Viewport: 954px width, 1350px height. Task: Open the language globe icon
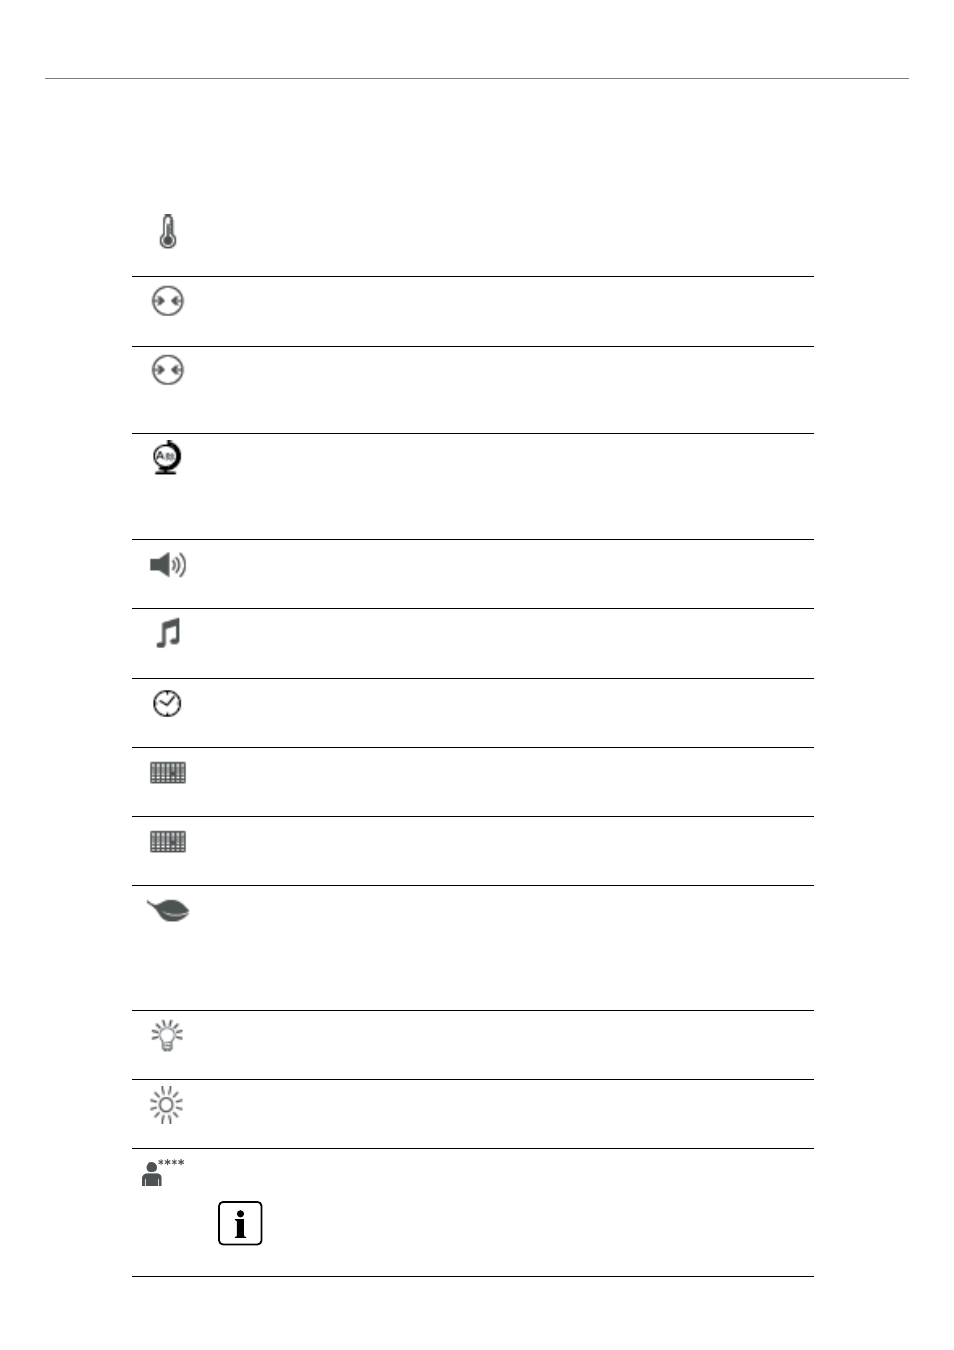[x=167, y=458]
